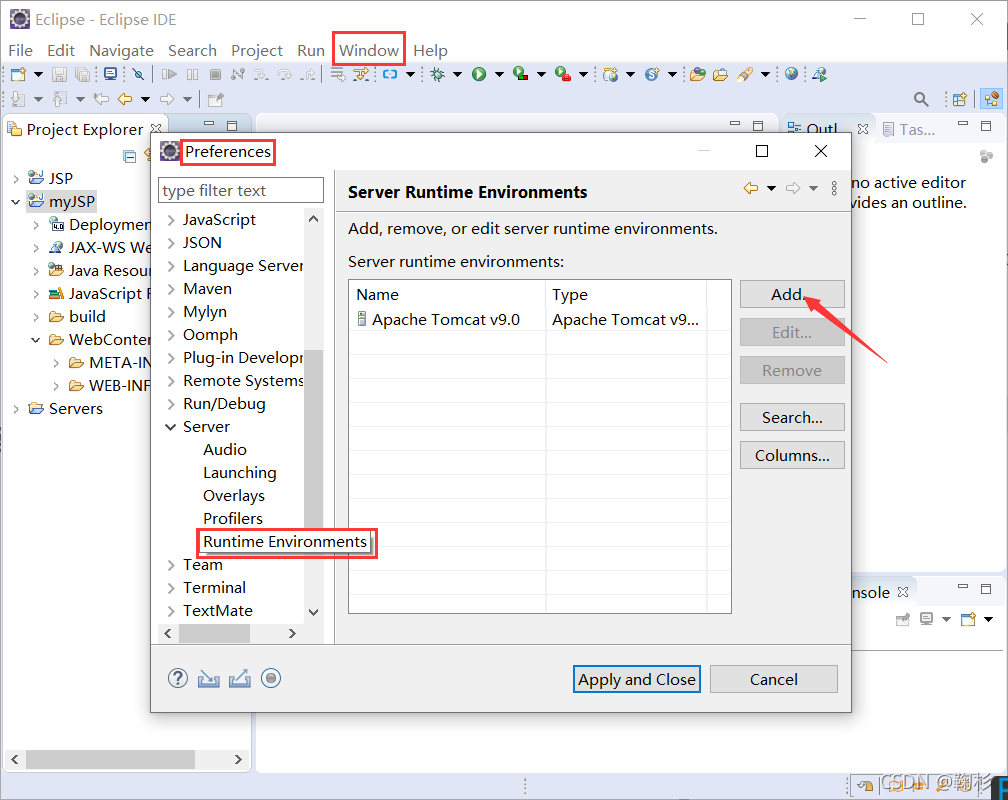Image resolution: width=1008 pixels, height=800 pixels.
Task: Click the Search... button
Action: pyautogui.click(x=792, y=417)
